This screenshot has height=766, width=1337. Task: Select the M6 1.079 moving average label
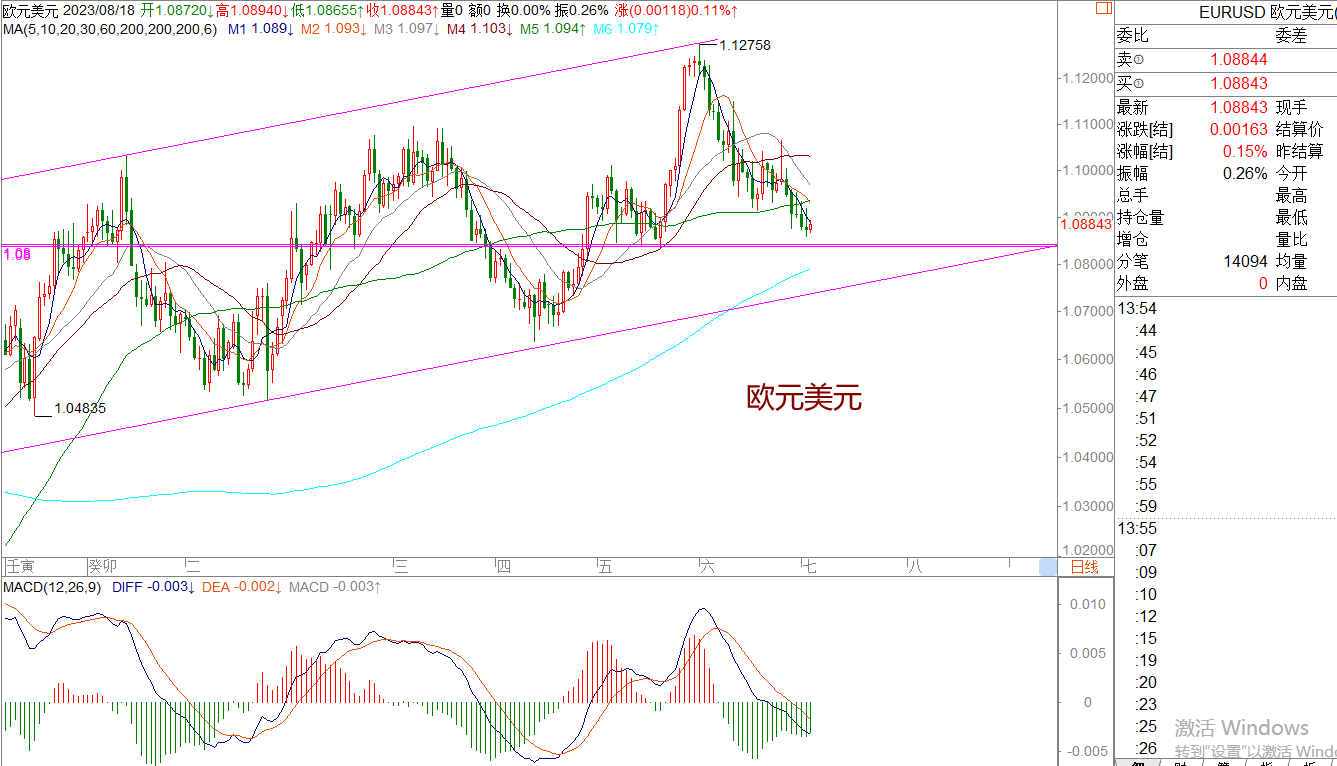click(x=626, y=29)
